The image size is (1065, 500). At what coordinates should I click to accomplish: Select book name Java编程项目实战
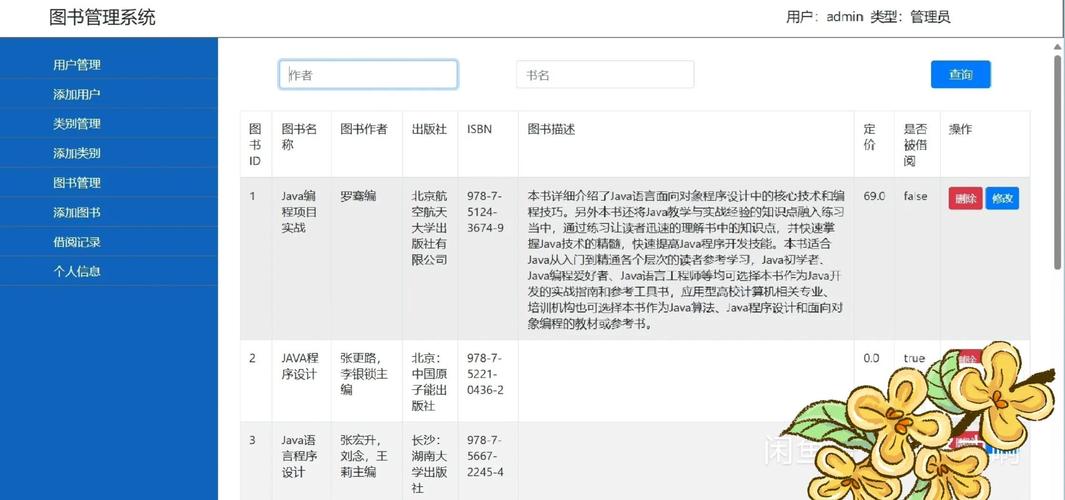[x=300, y=212]
